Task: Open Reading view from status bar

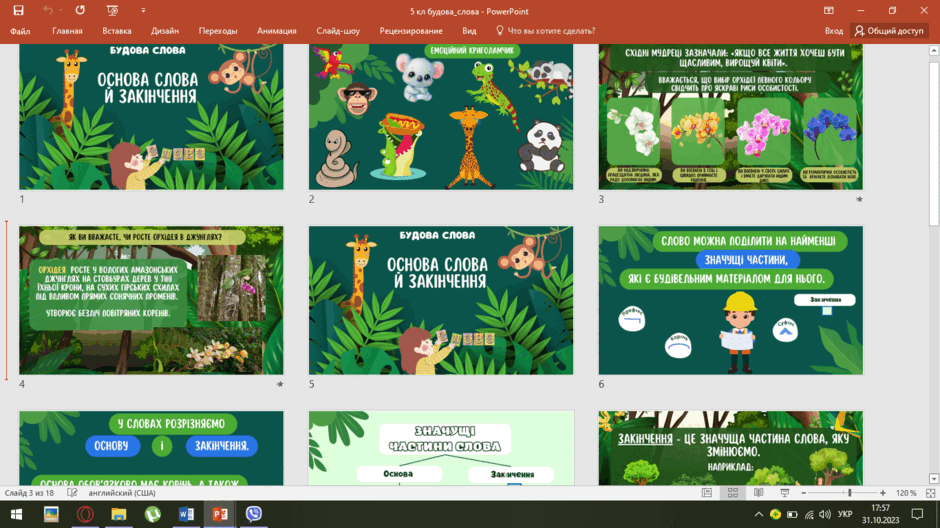Action: click(x=758, y=493)
